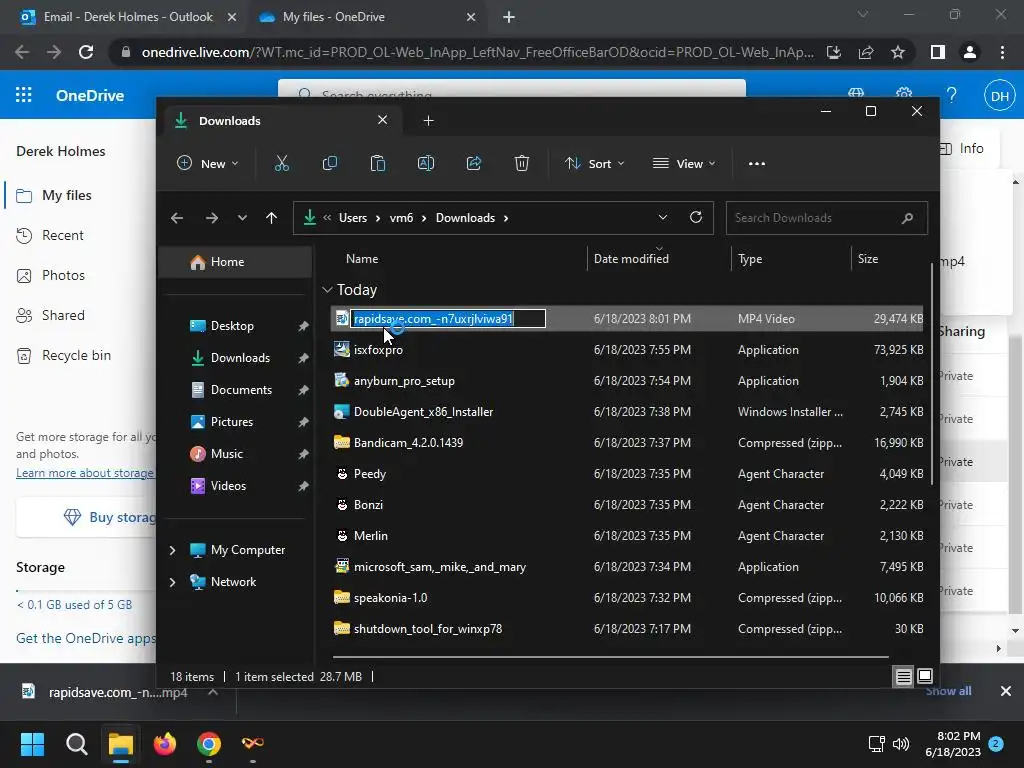Click share this page icon in address bar

point(866,52)
